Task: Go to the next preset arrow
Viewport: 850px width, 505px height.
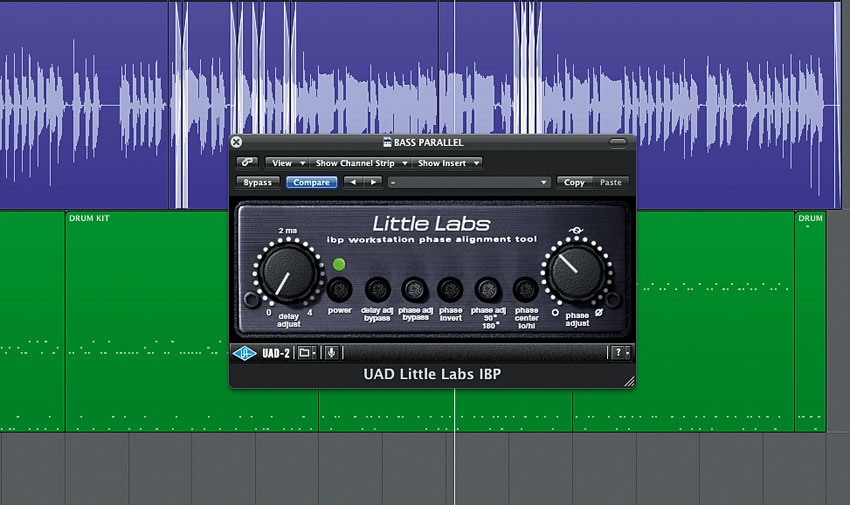Action: point(374,183)
